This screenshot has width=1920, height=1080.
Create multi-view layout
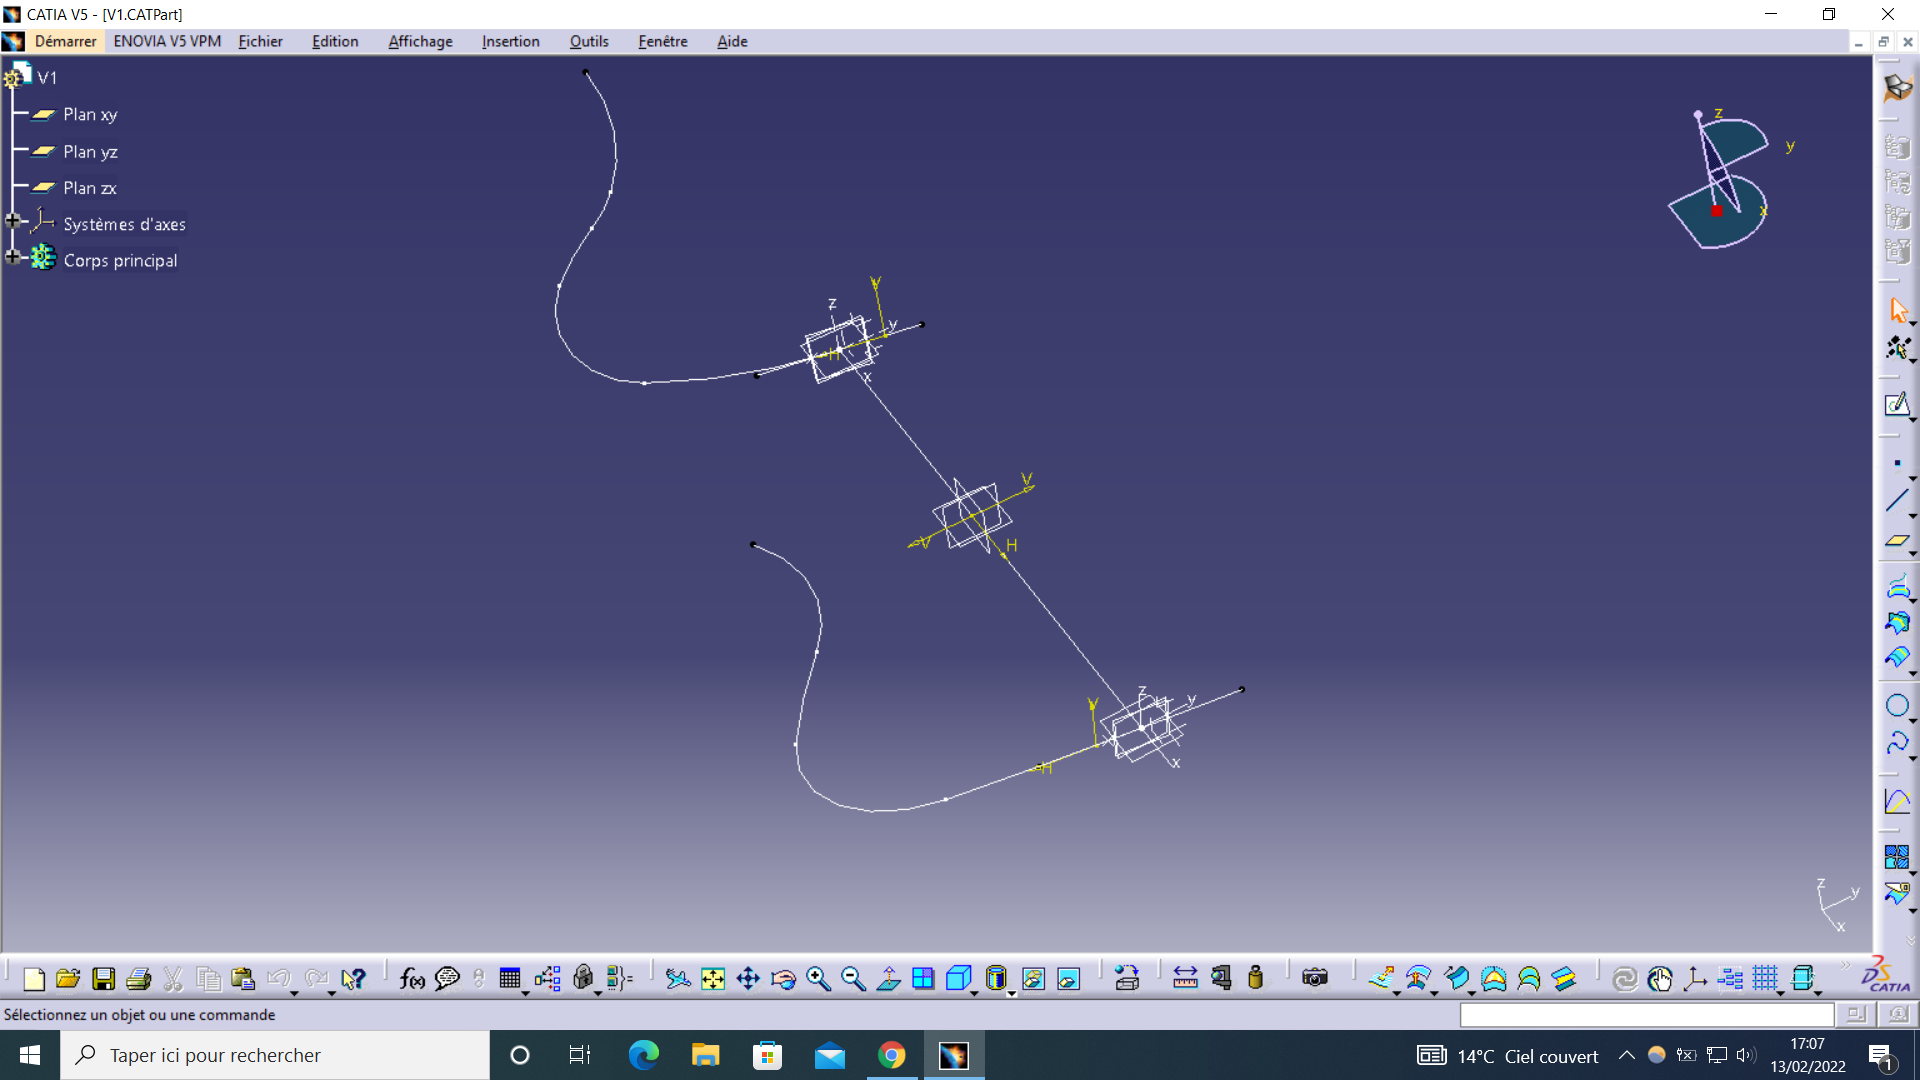coord(923,979)
